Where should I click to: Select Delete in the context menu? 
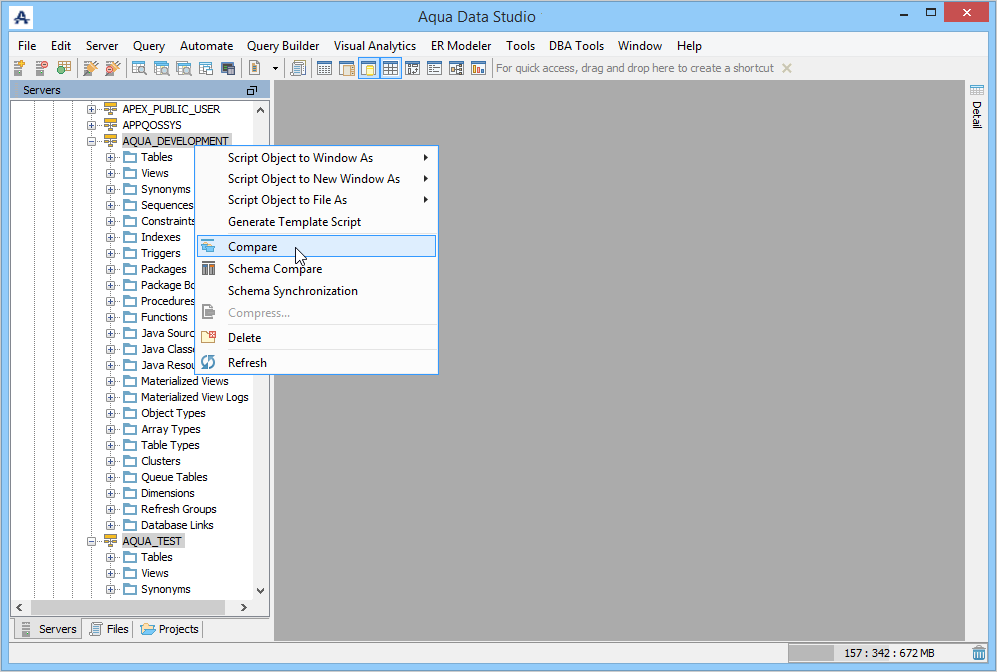316,338
